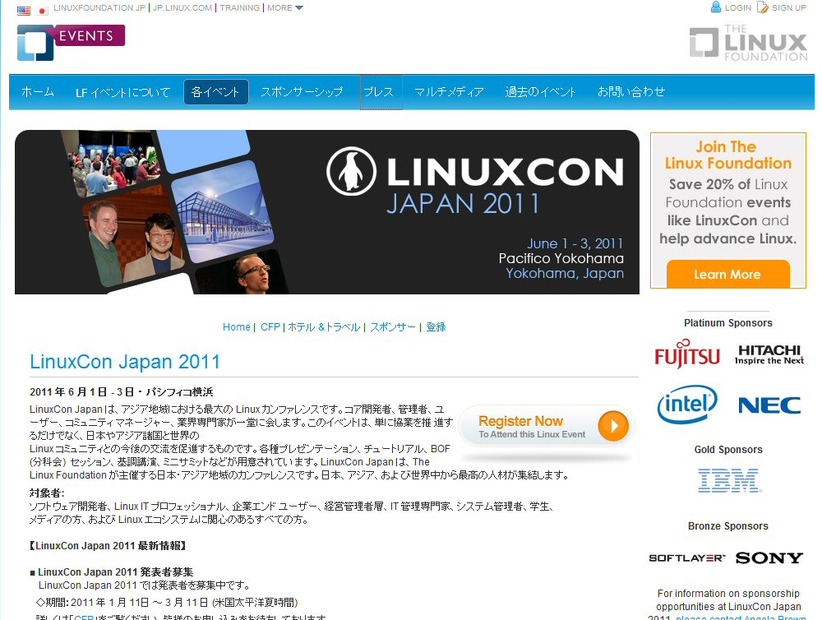The image size is (822, 620).
Task: Click the Register Now text
Action: (521, 421)
